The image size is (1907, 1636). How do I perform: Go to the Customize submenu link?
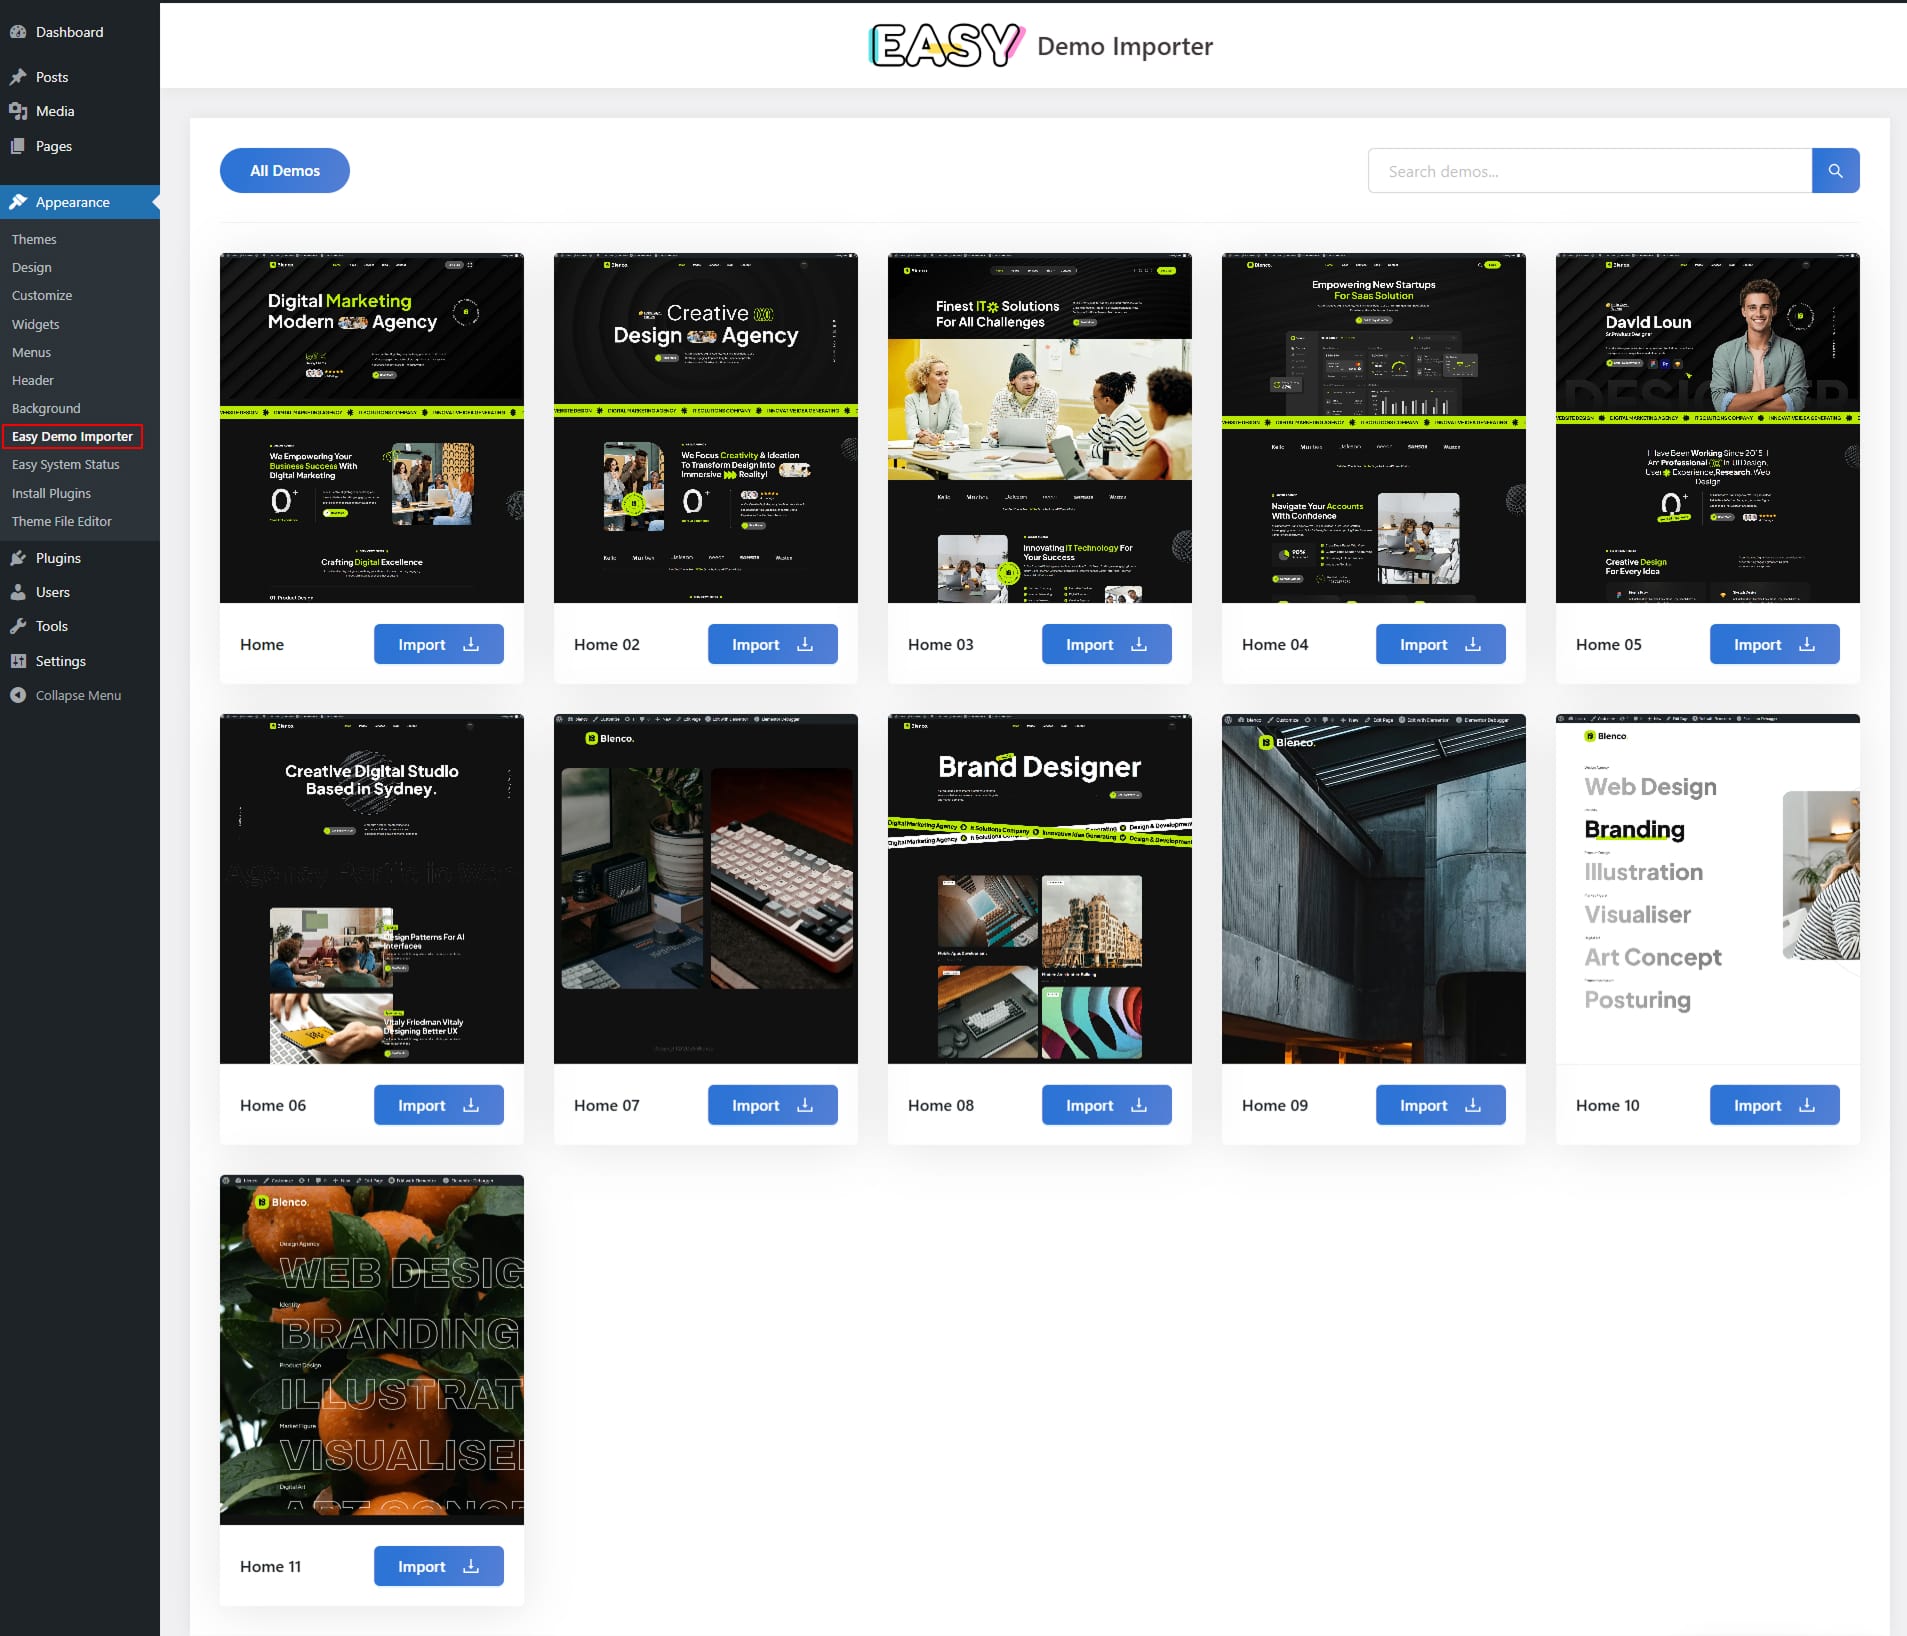[x=42, y=295]
